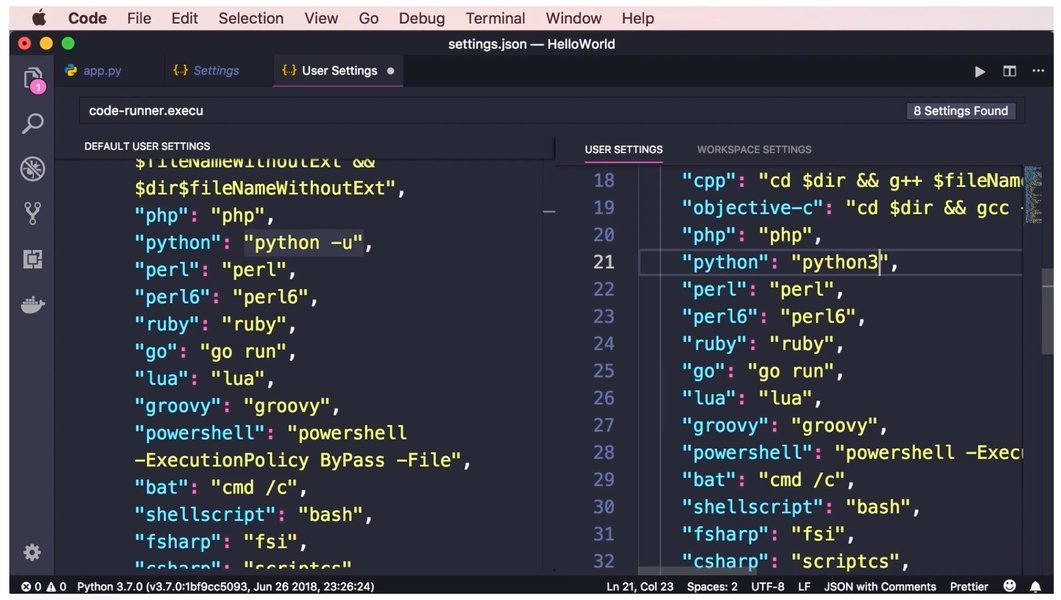
Task: Click "cmd /c" value in default settings
Action: pyautogui.click(x=254, y=487)
